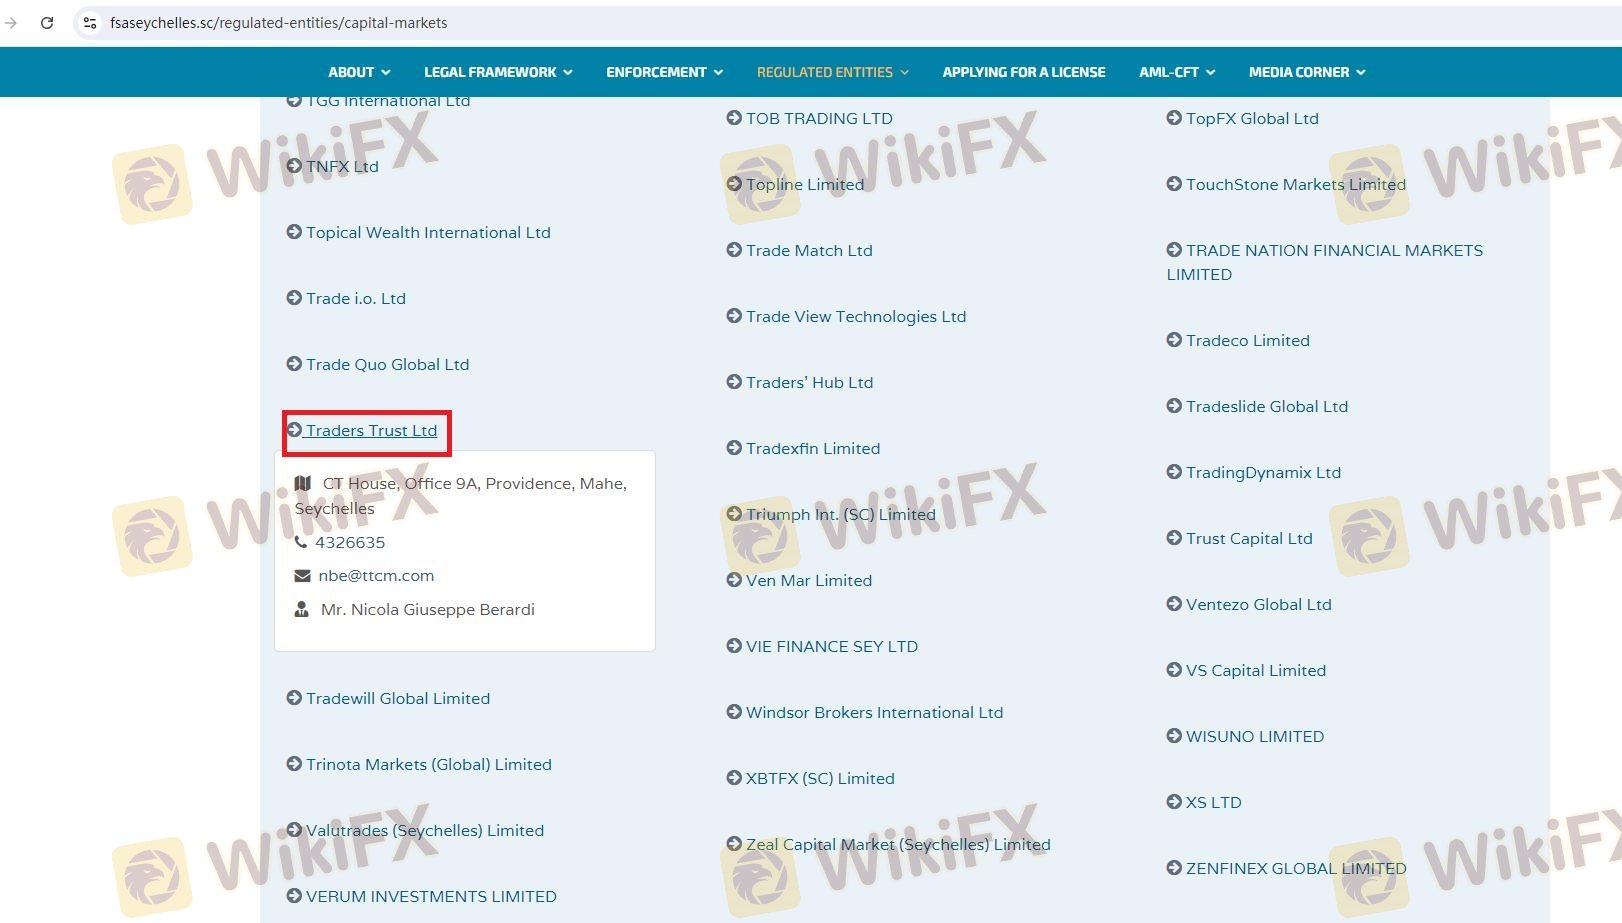
Task: Open the ENFORCEMENT menu
Action: point(664,72)
